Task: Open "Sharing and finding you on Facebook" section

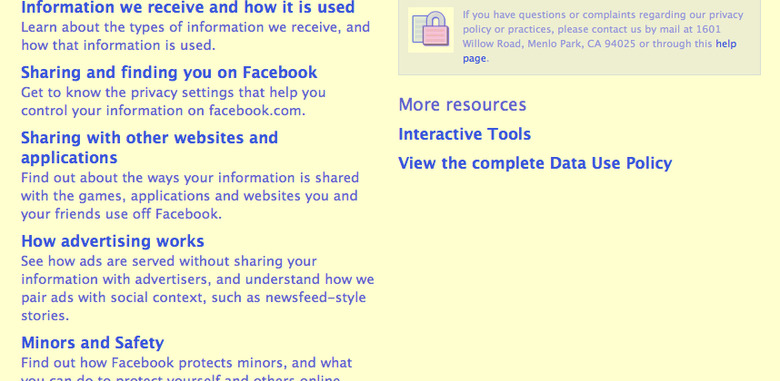Action: click(x=169, y=73)
